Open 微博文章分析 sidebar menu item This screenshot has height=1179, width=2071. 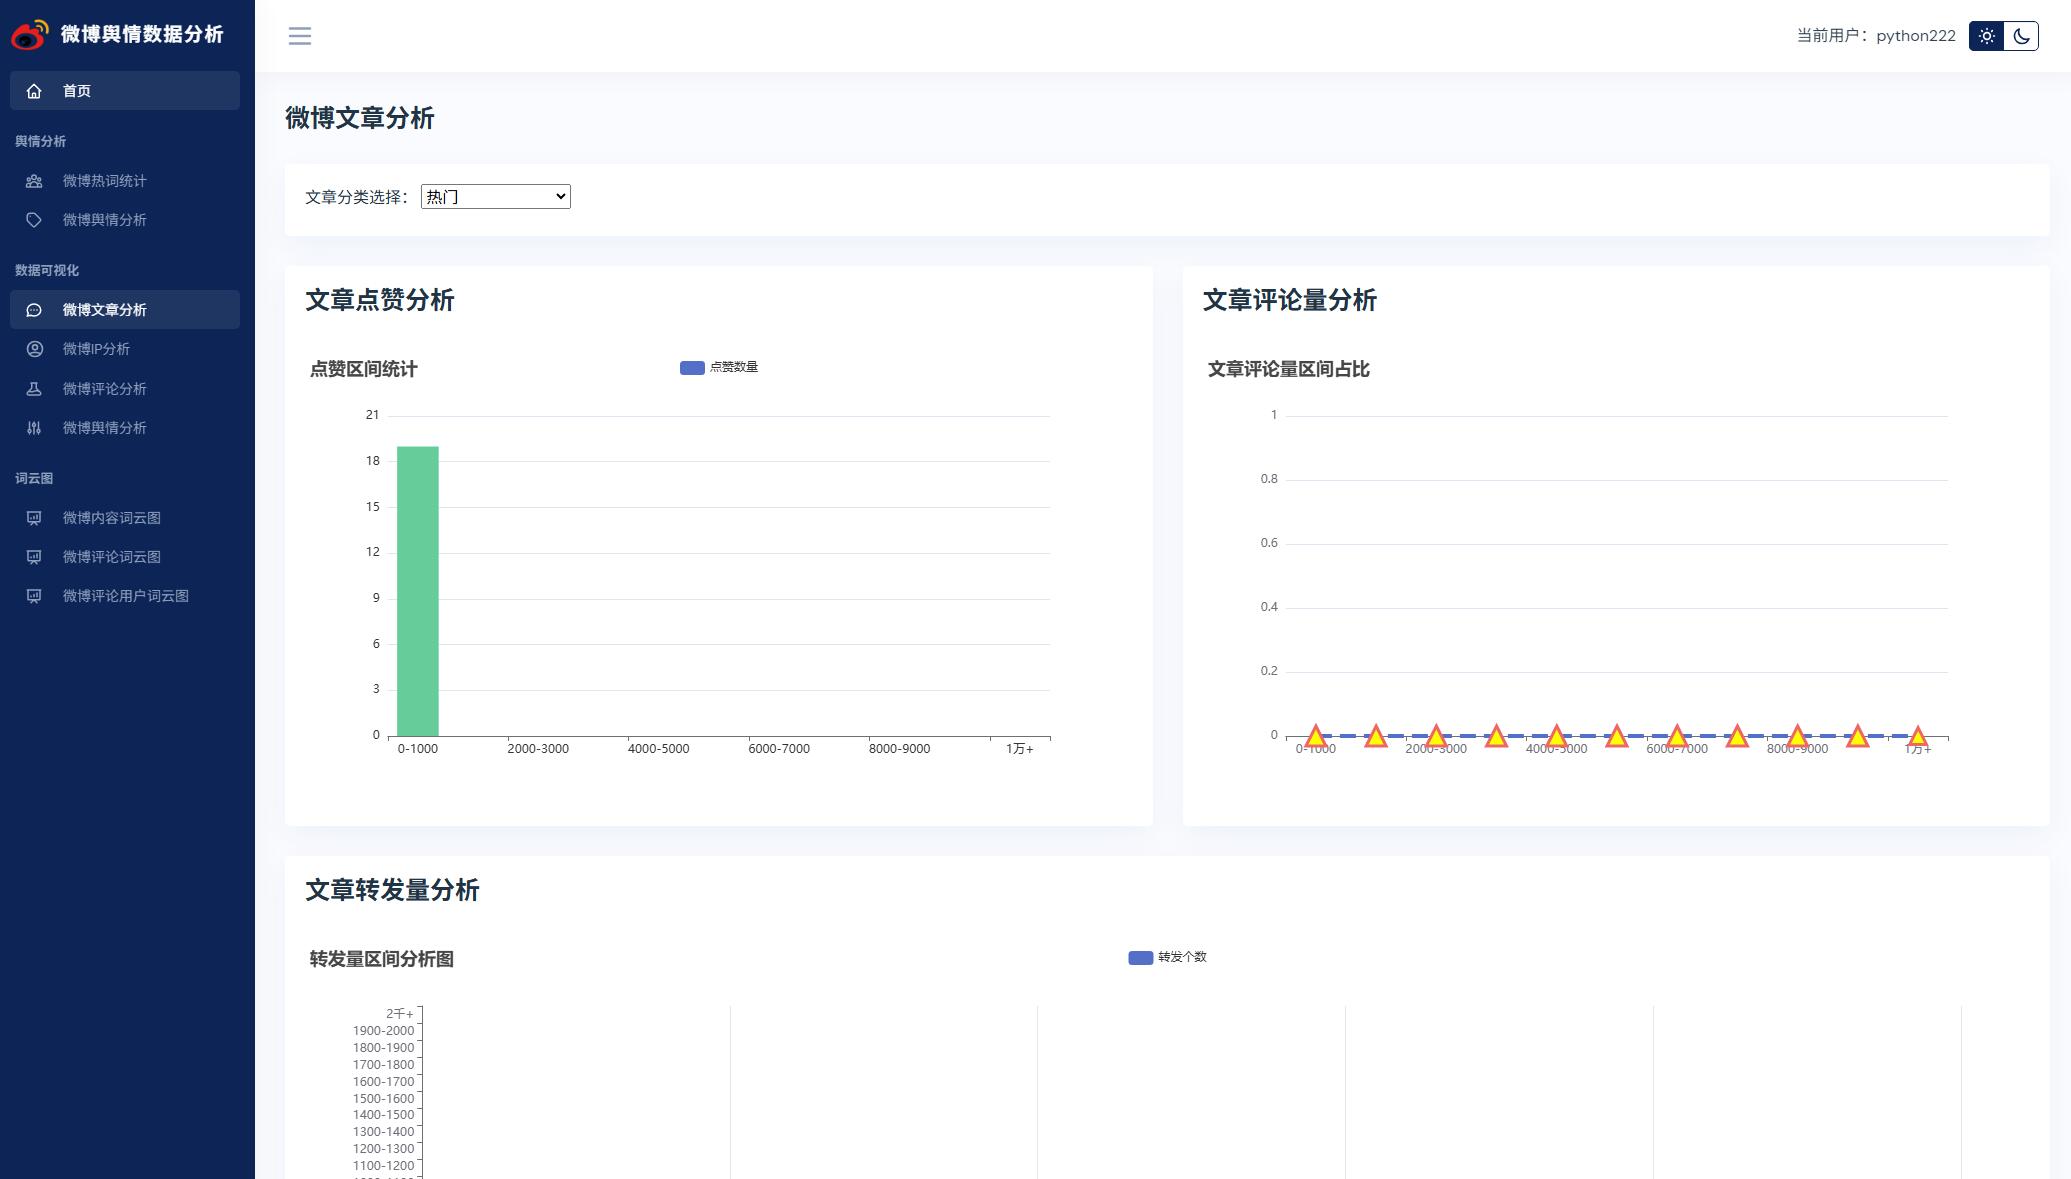click(105, 310)
